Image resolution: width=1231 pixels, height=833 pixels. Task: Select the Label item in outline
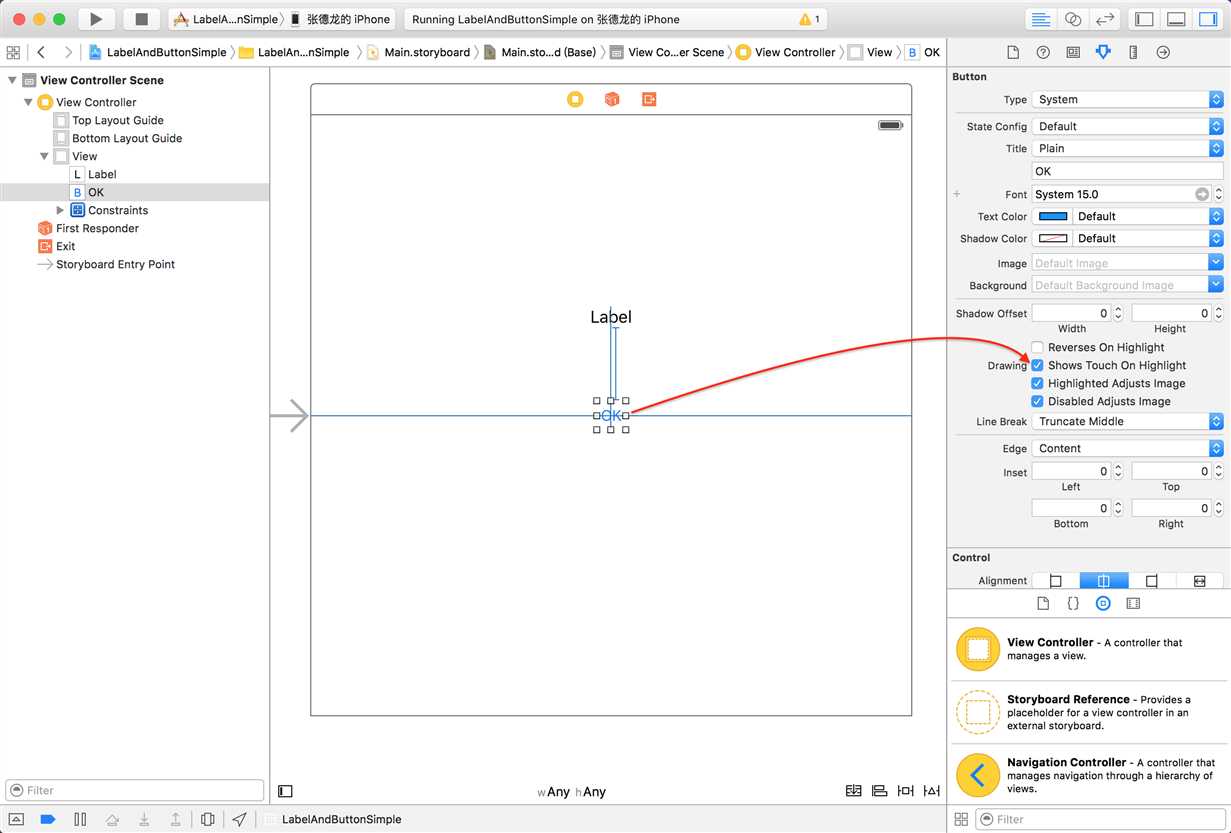click(102, 174)
